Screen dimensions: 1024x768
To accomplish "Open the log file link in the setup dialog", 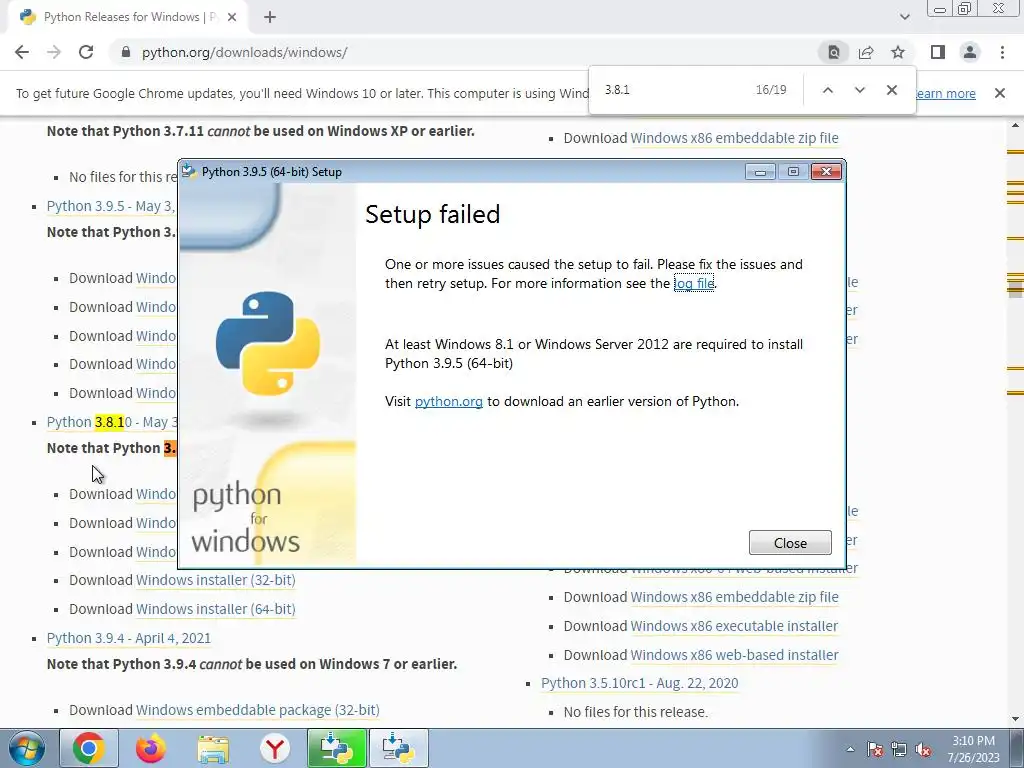I will 694,283.
